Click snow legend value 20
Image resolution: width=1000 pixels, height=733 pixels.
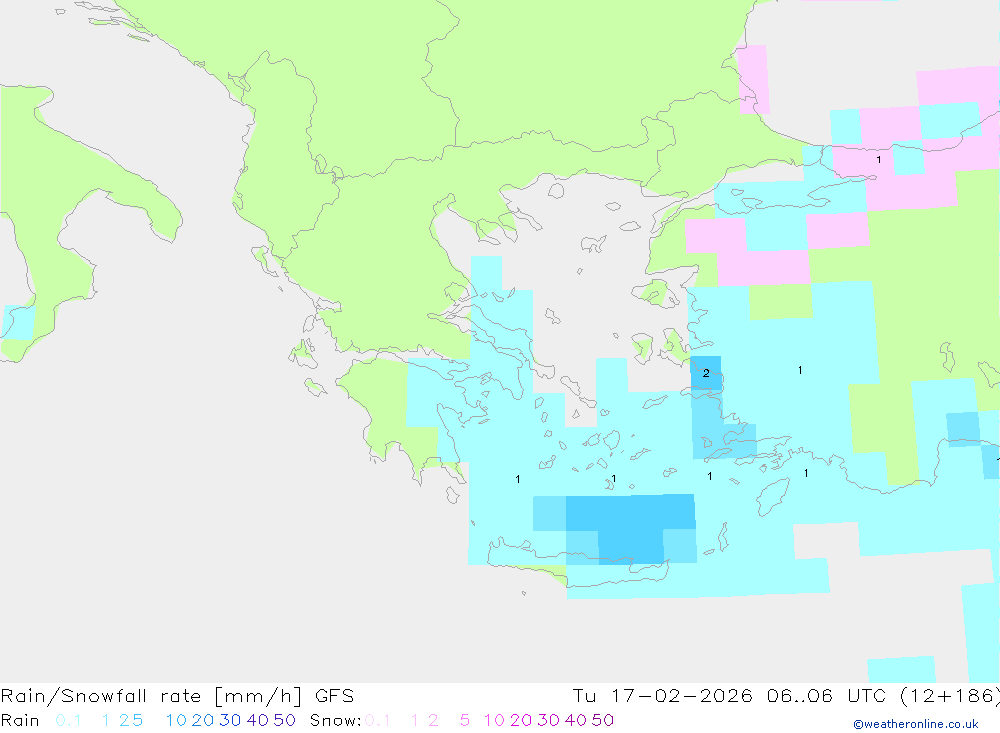click(x=521, y=720)
